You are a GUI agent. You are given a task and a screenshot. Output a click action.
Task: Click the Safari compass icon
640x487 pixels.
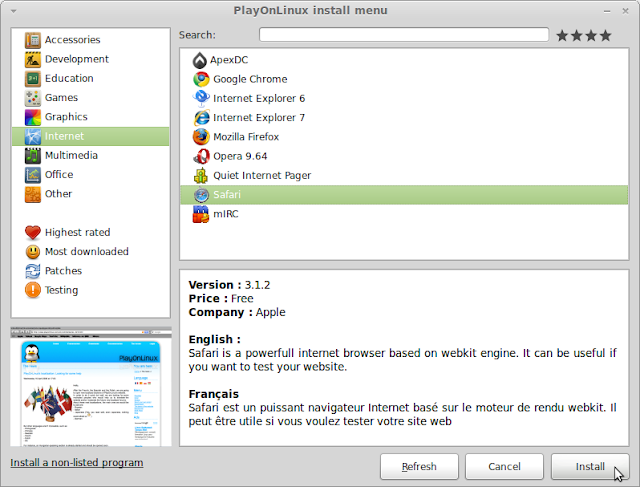[x=201, y=195]
